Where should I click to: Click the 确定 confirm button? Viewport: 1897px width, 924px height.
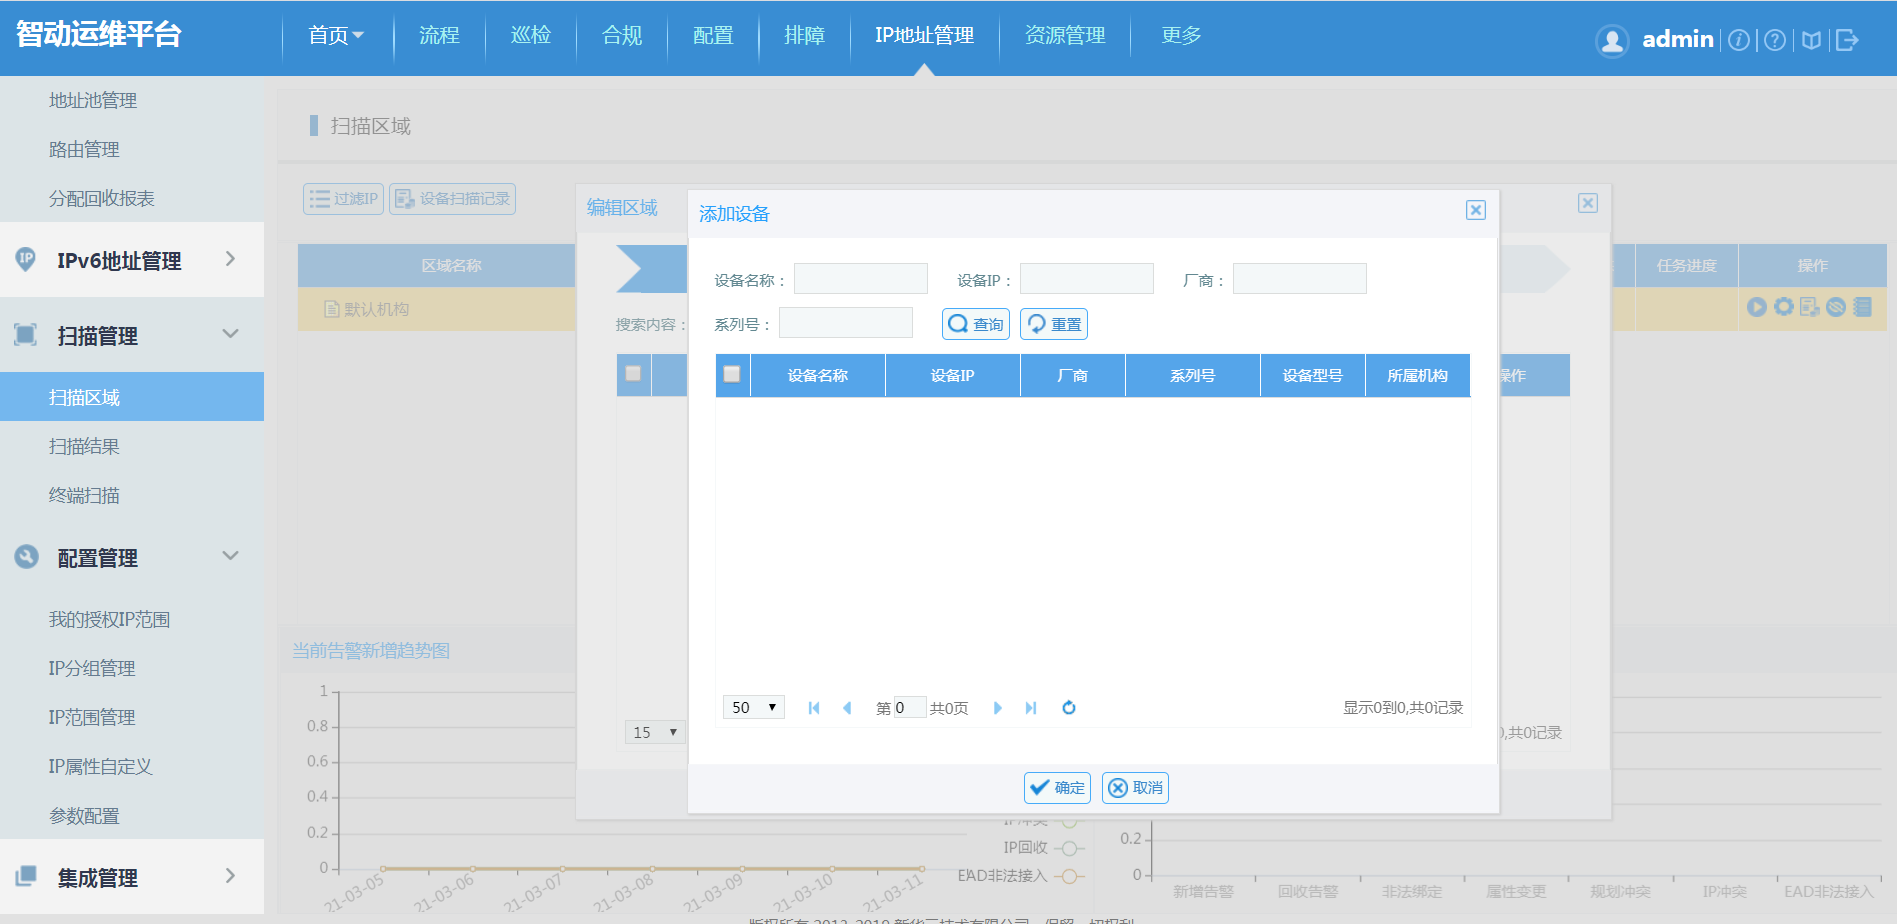pos(1057,788)
